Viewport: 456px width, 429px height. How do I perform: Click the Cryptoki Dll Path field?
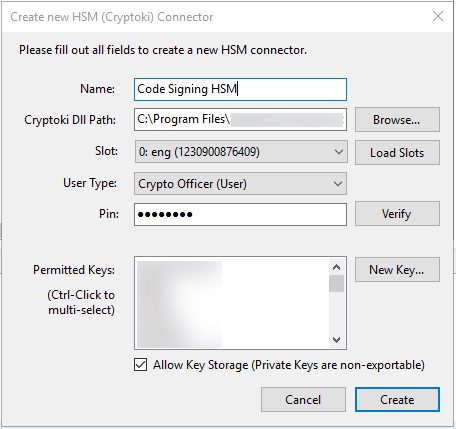coord(240,119)
